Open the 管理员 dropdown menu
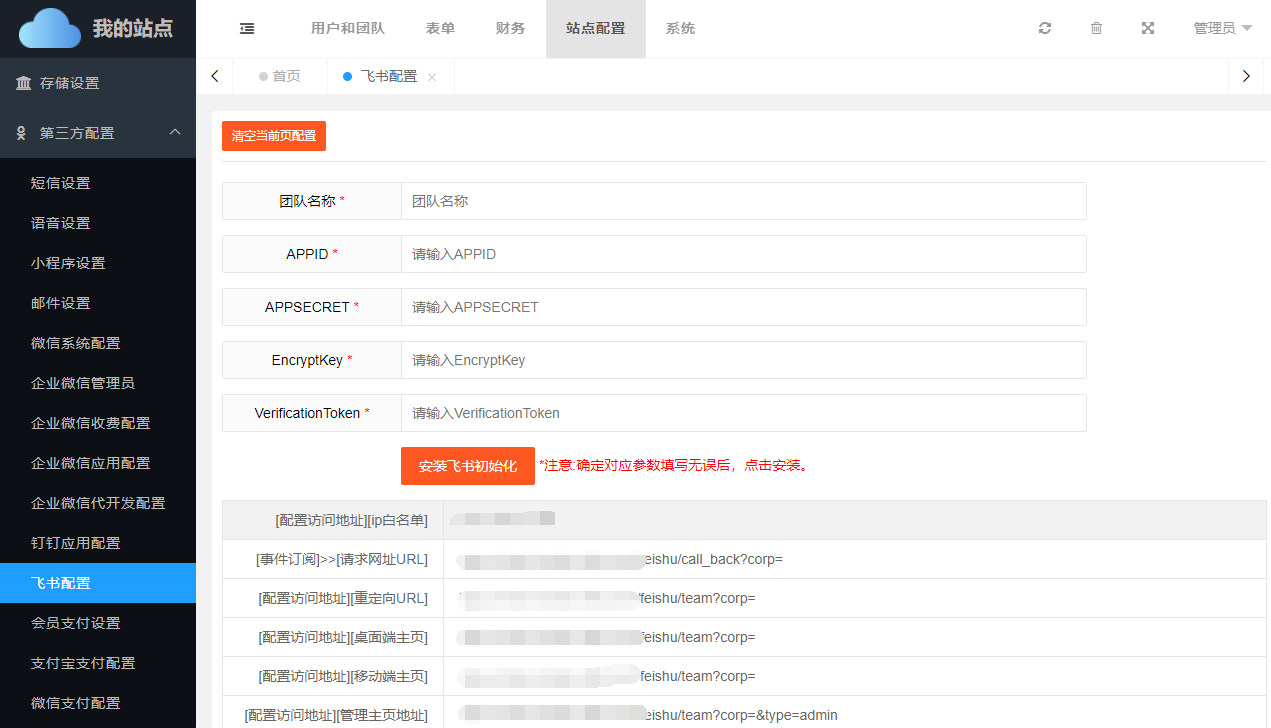 [x=1222, y=29]
